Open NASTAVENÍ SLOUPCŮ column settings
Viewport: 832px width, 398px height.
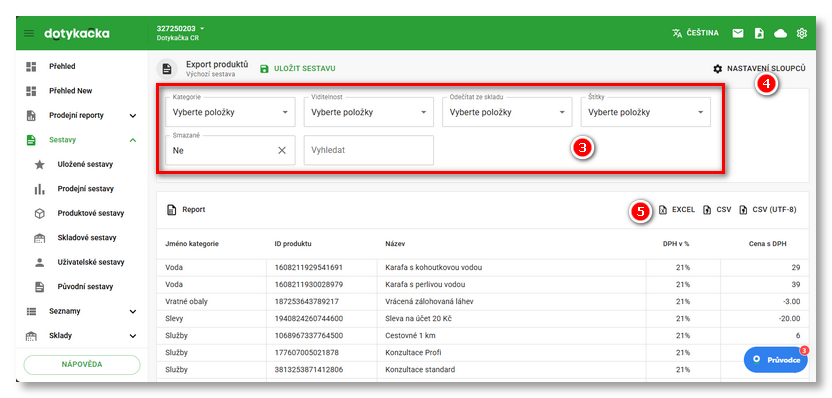(x=760, y=68)
